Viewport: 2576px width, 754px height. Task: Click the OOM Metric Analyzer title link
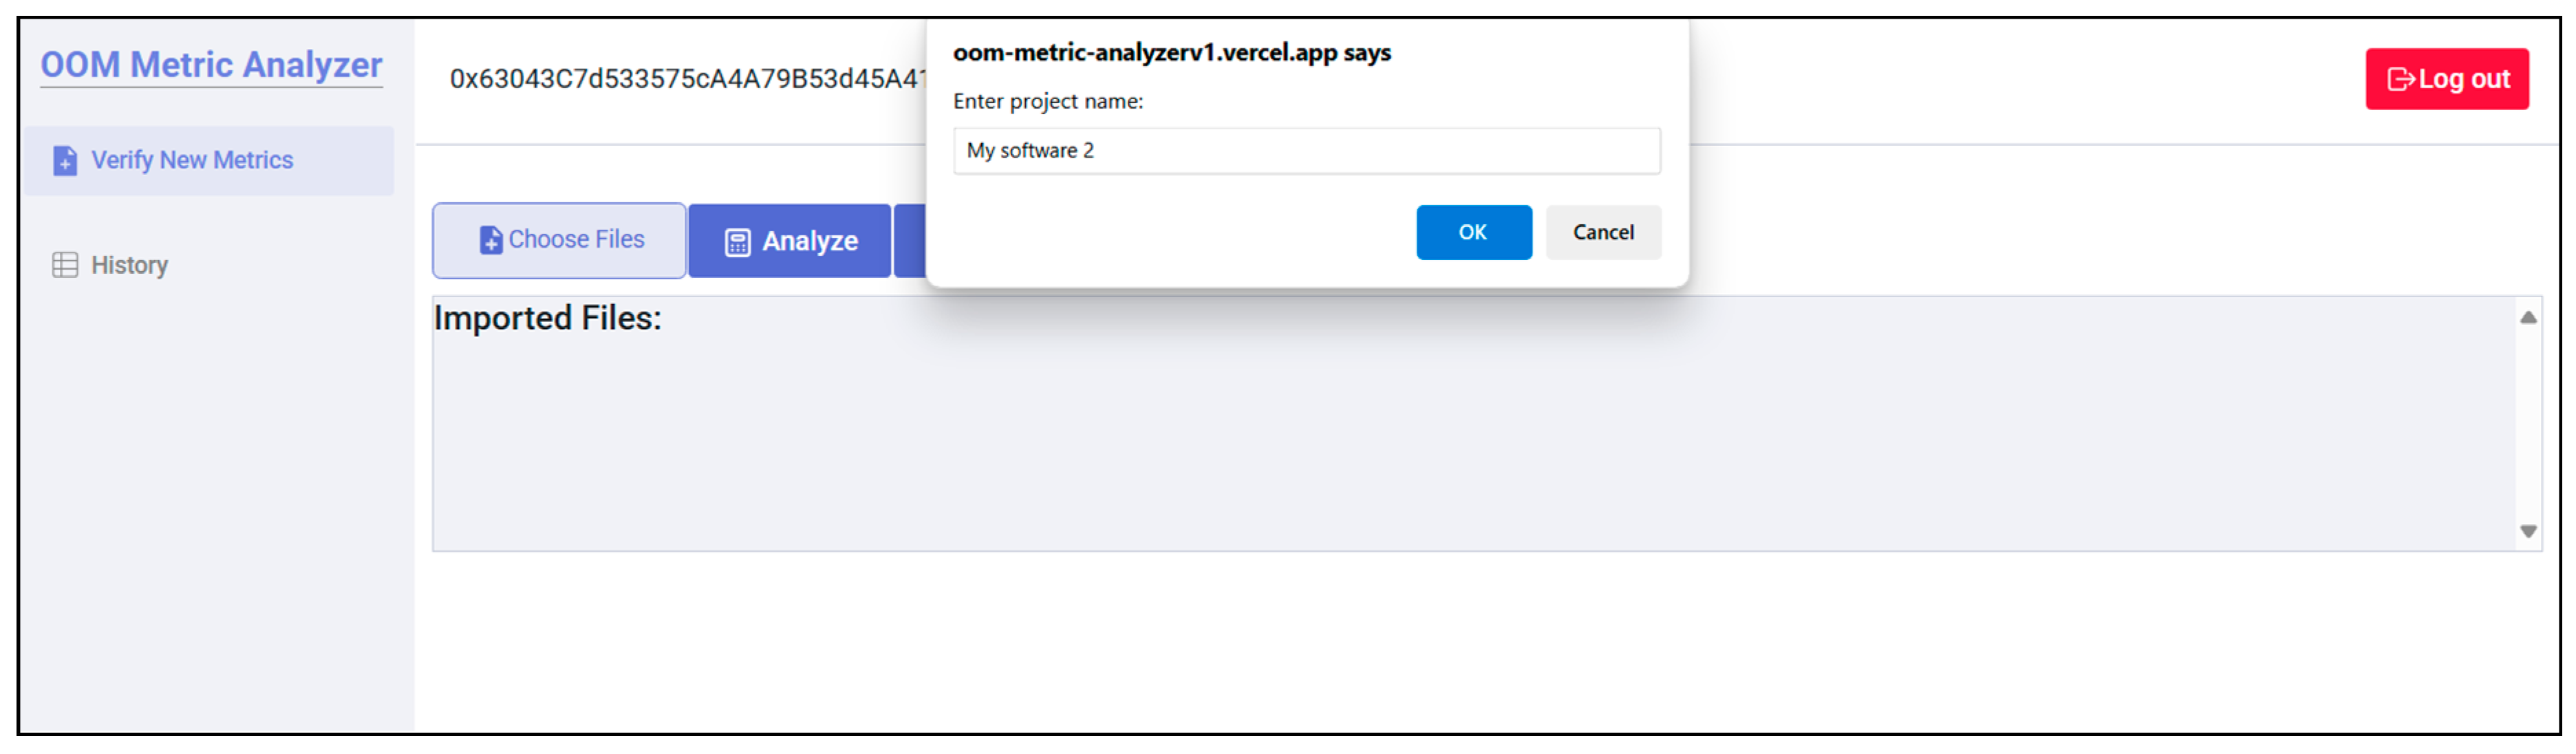211,65
